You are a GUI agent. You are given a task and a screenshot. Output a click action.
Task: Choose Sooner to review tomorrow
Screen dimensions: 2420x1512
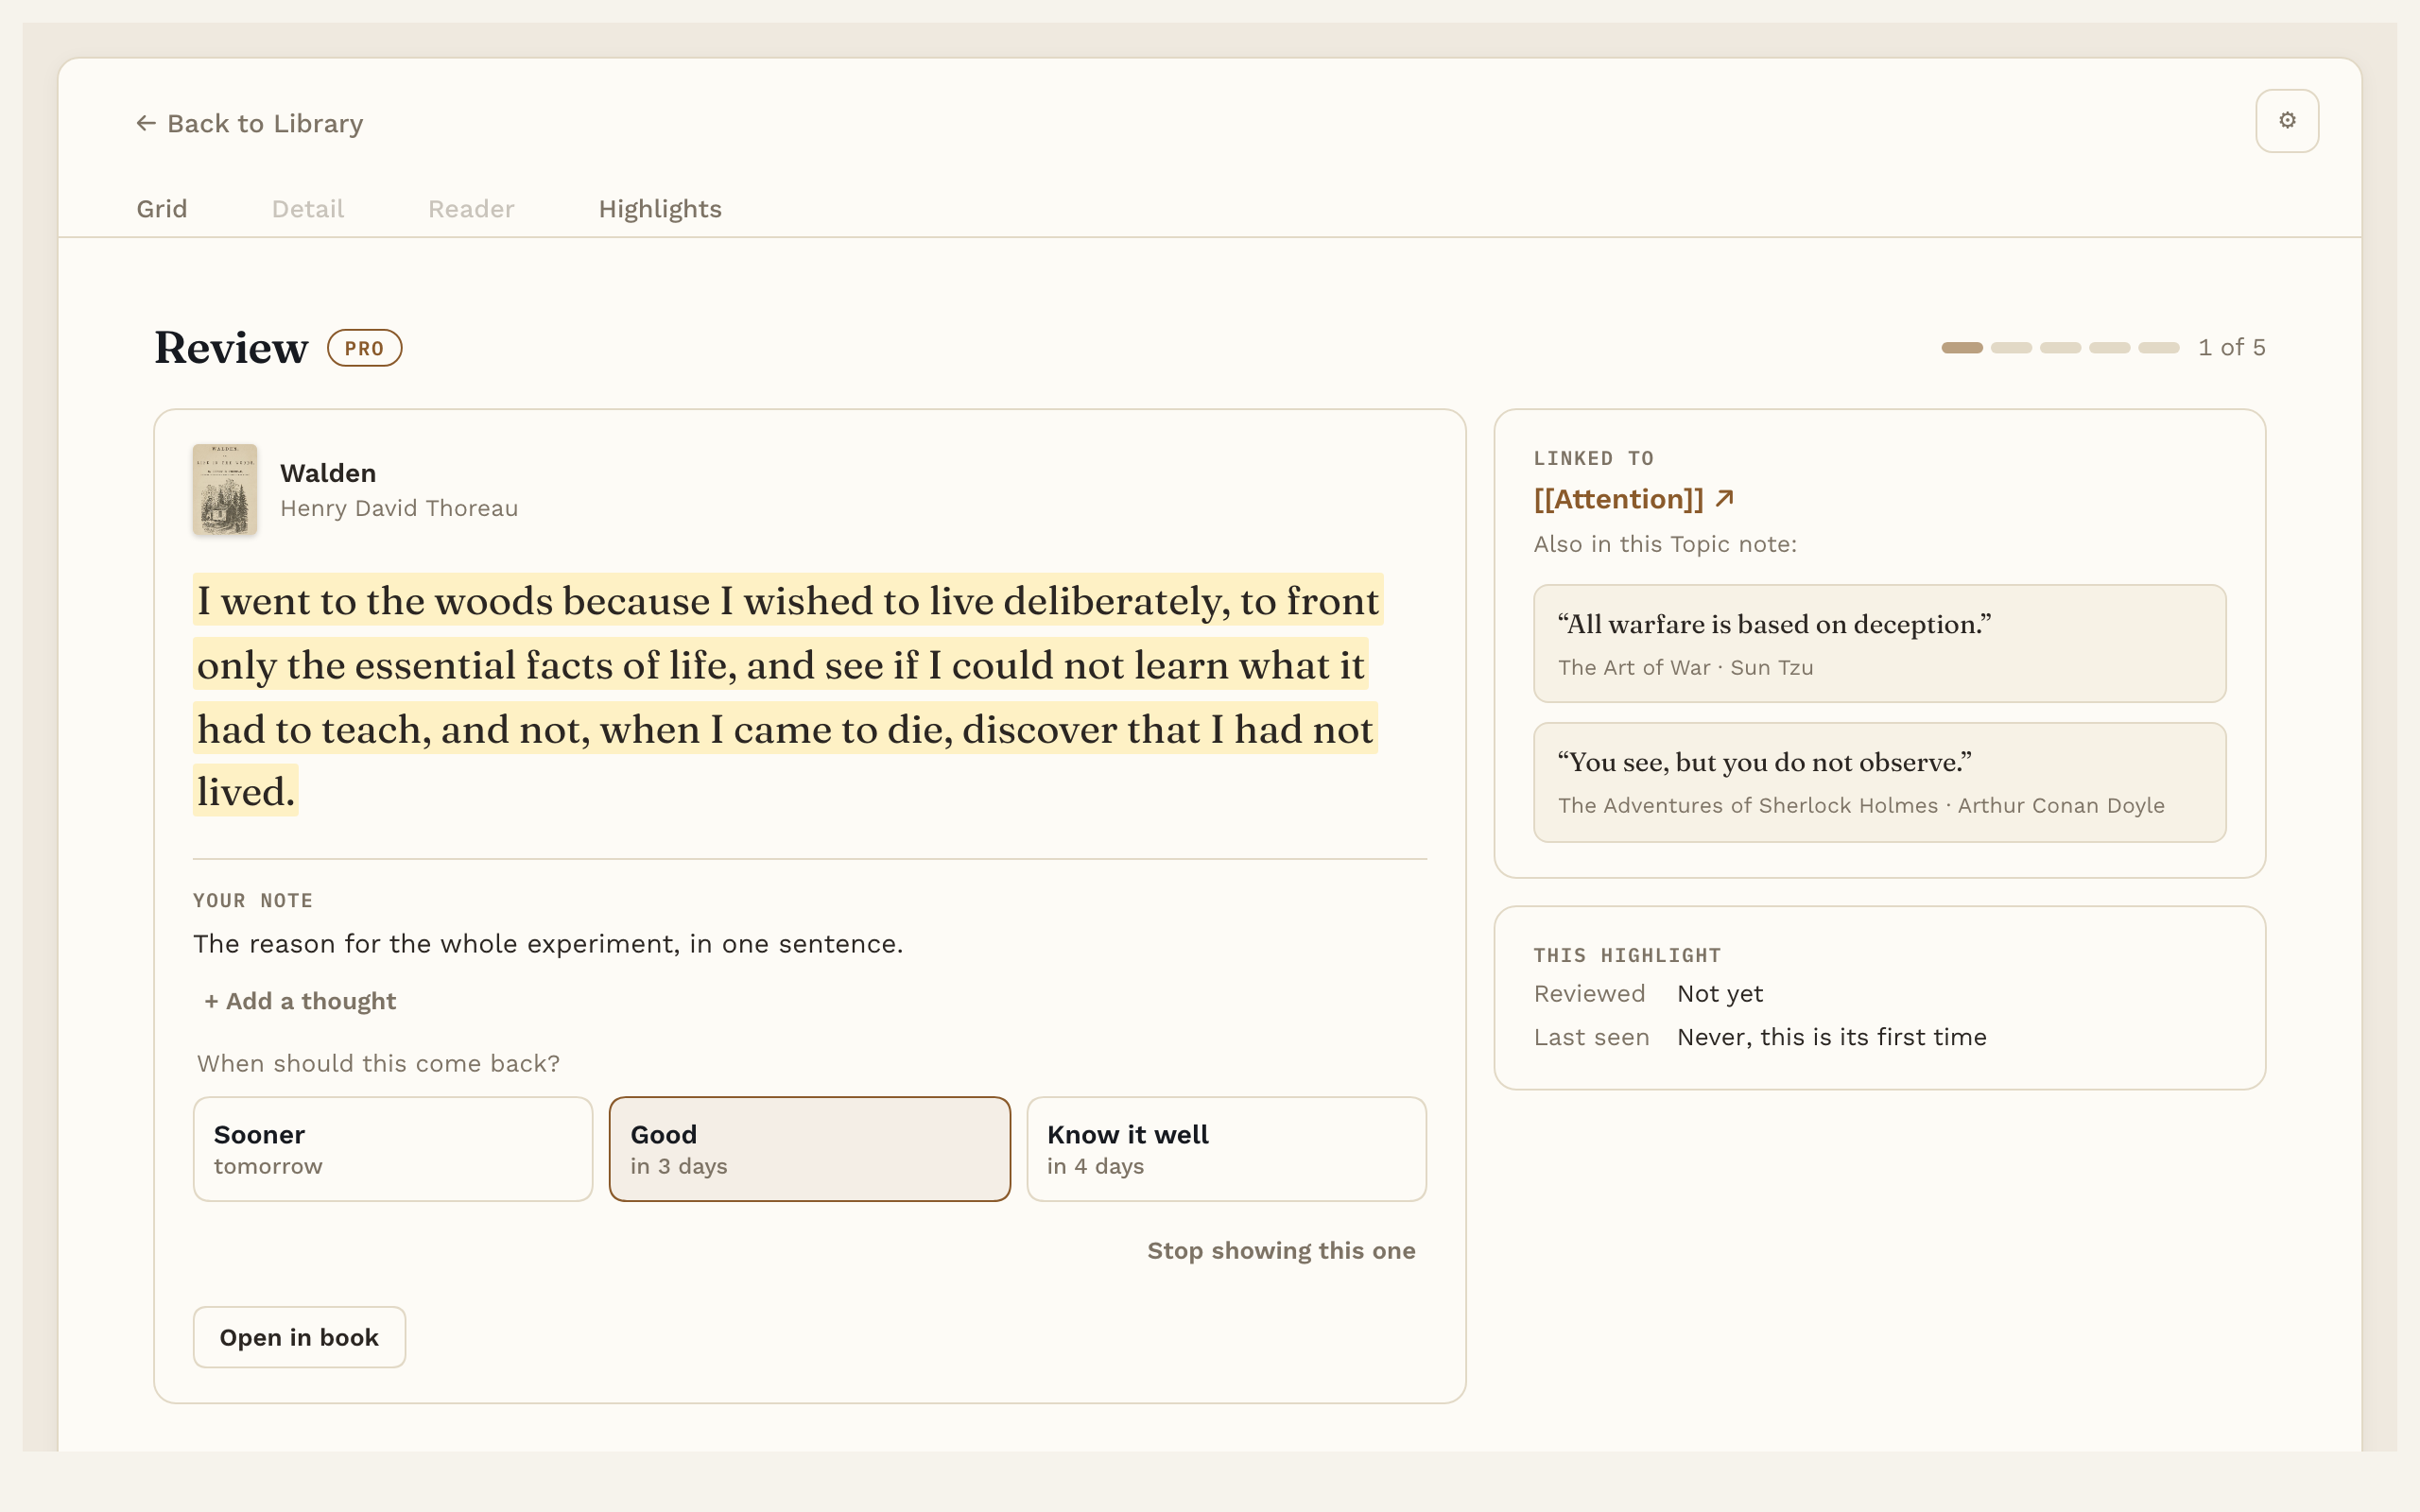(x=393, y=1149)
